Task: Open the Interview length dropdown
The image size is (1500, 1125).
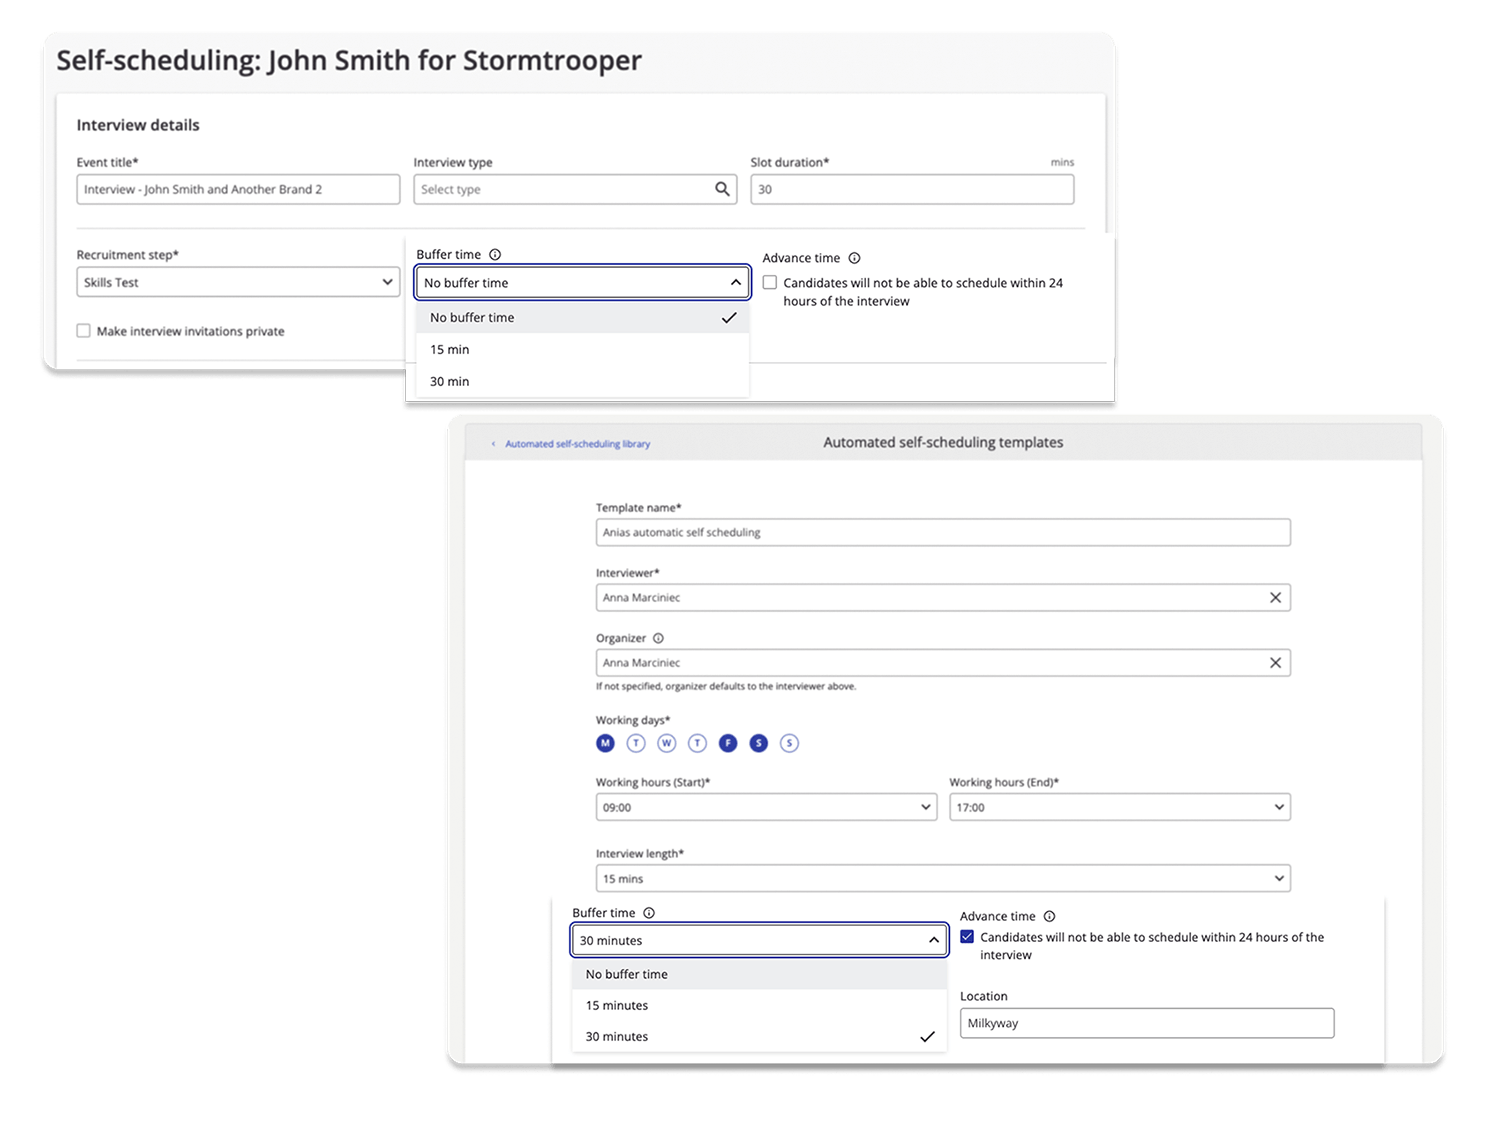Action: pos(942,879)
